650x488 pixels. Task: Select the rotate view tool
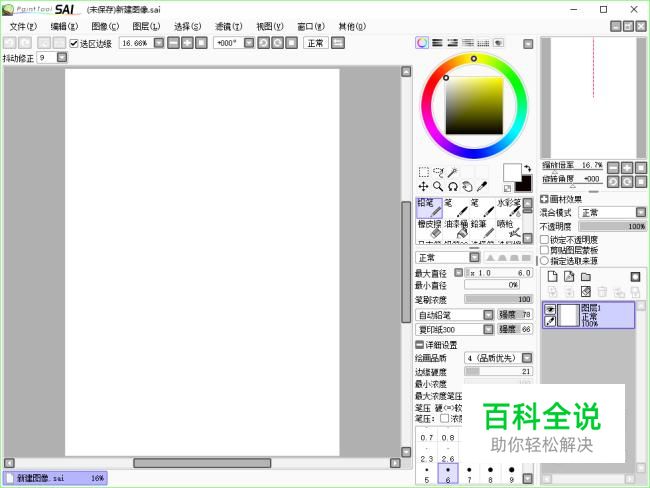[453, 187]
